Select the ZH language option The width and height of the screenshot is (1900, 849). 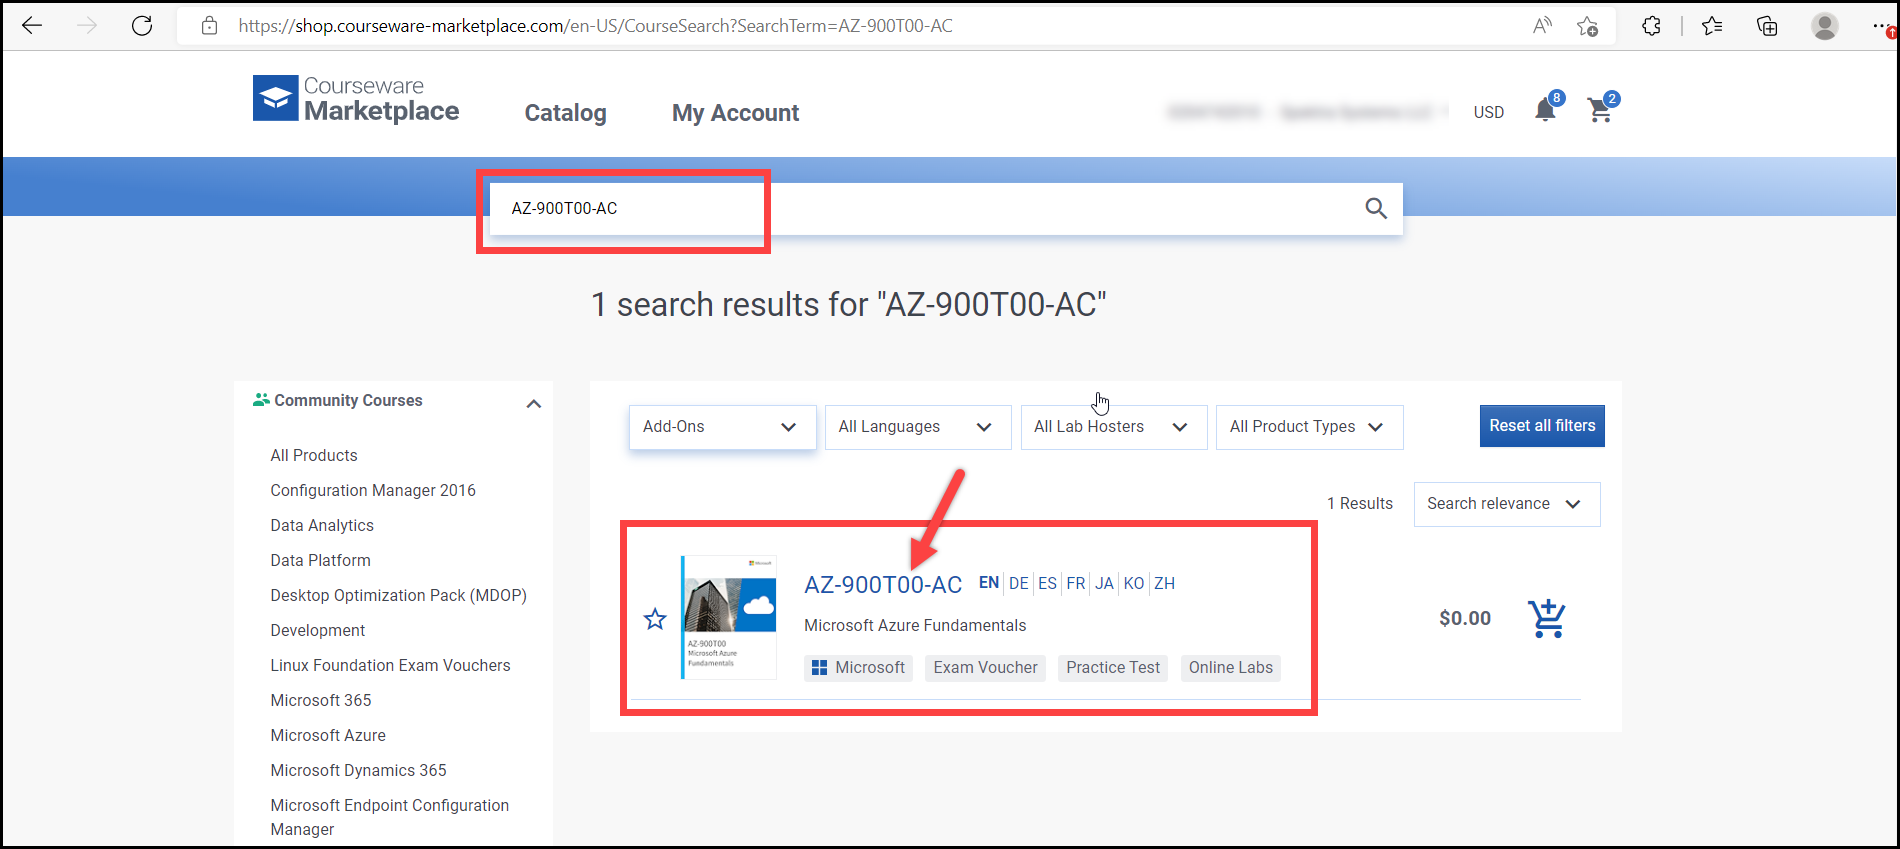click(1165, 583)
